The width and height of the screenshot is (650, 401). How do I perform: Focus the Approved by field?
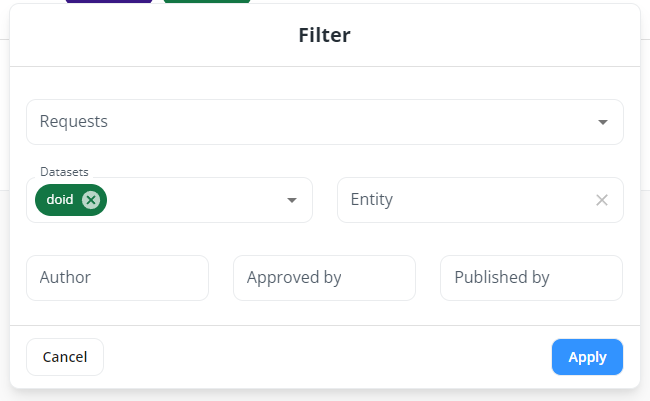pos(324,278)
